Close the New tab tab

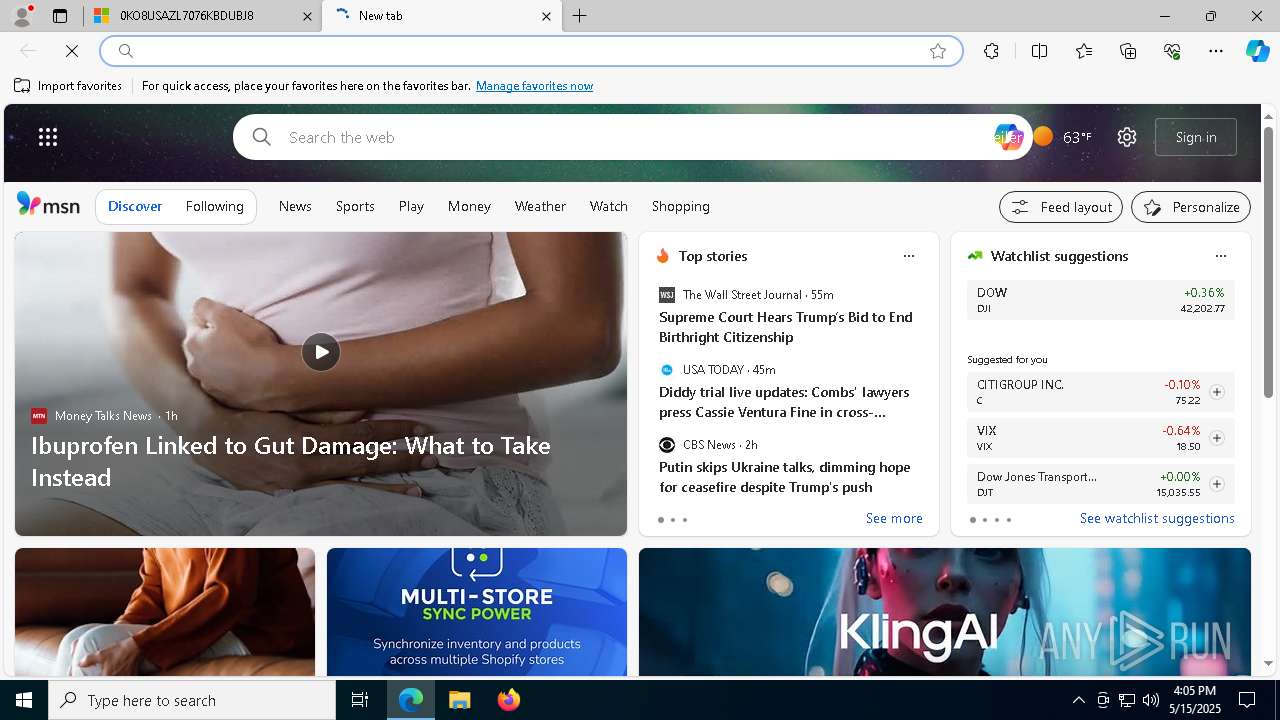point(546,16)
